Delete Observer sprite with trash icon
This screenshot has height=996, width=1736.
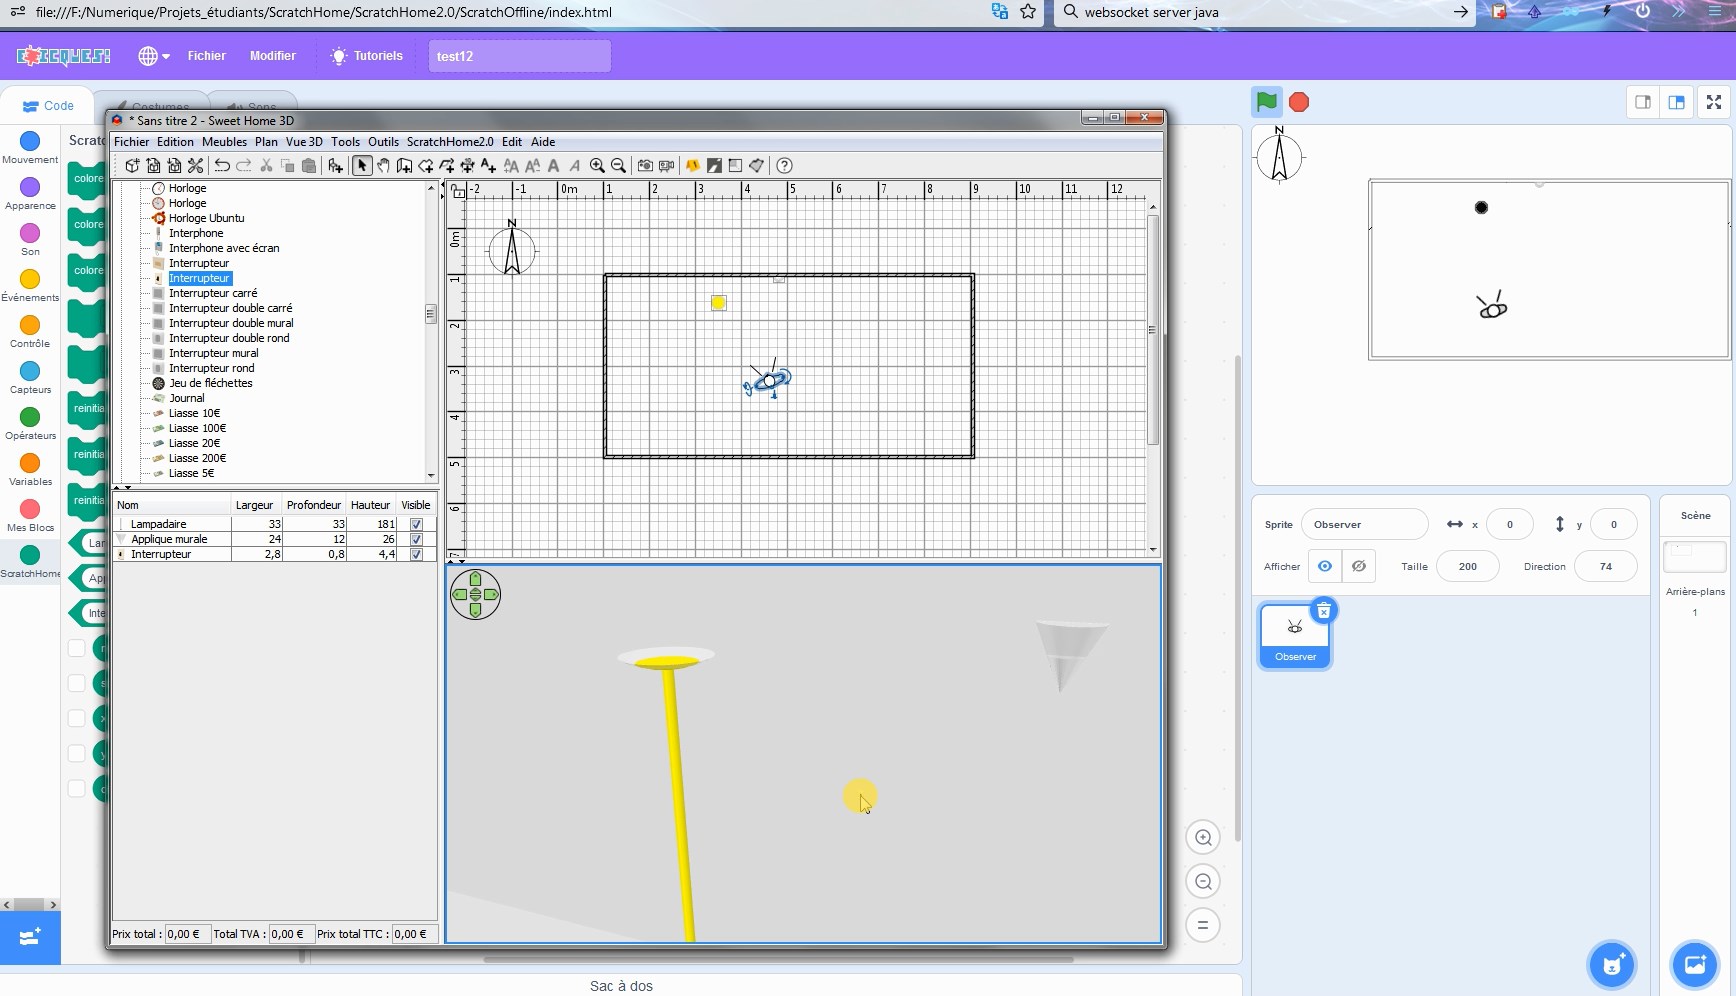coord(1323,611)
